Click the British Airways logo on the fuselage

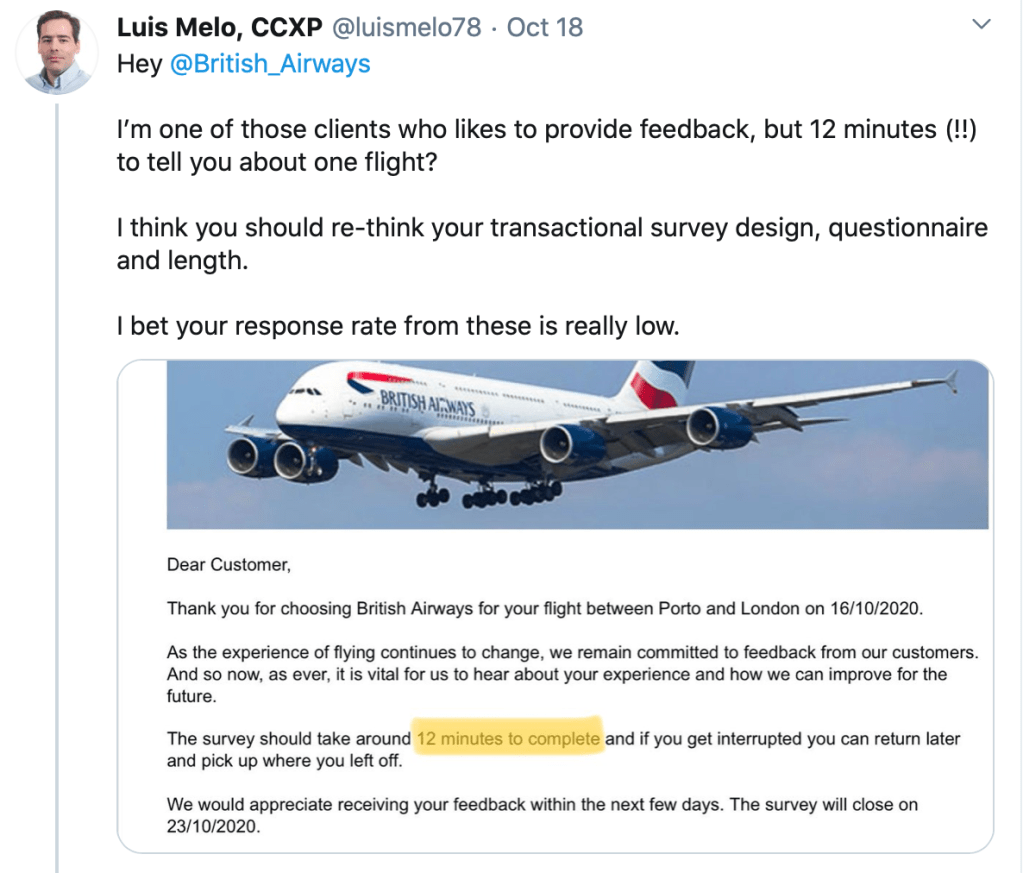click(x=426, y=405)
